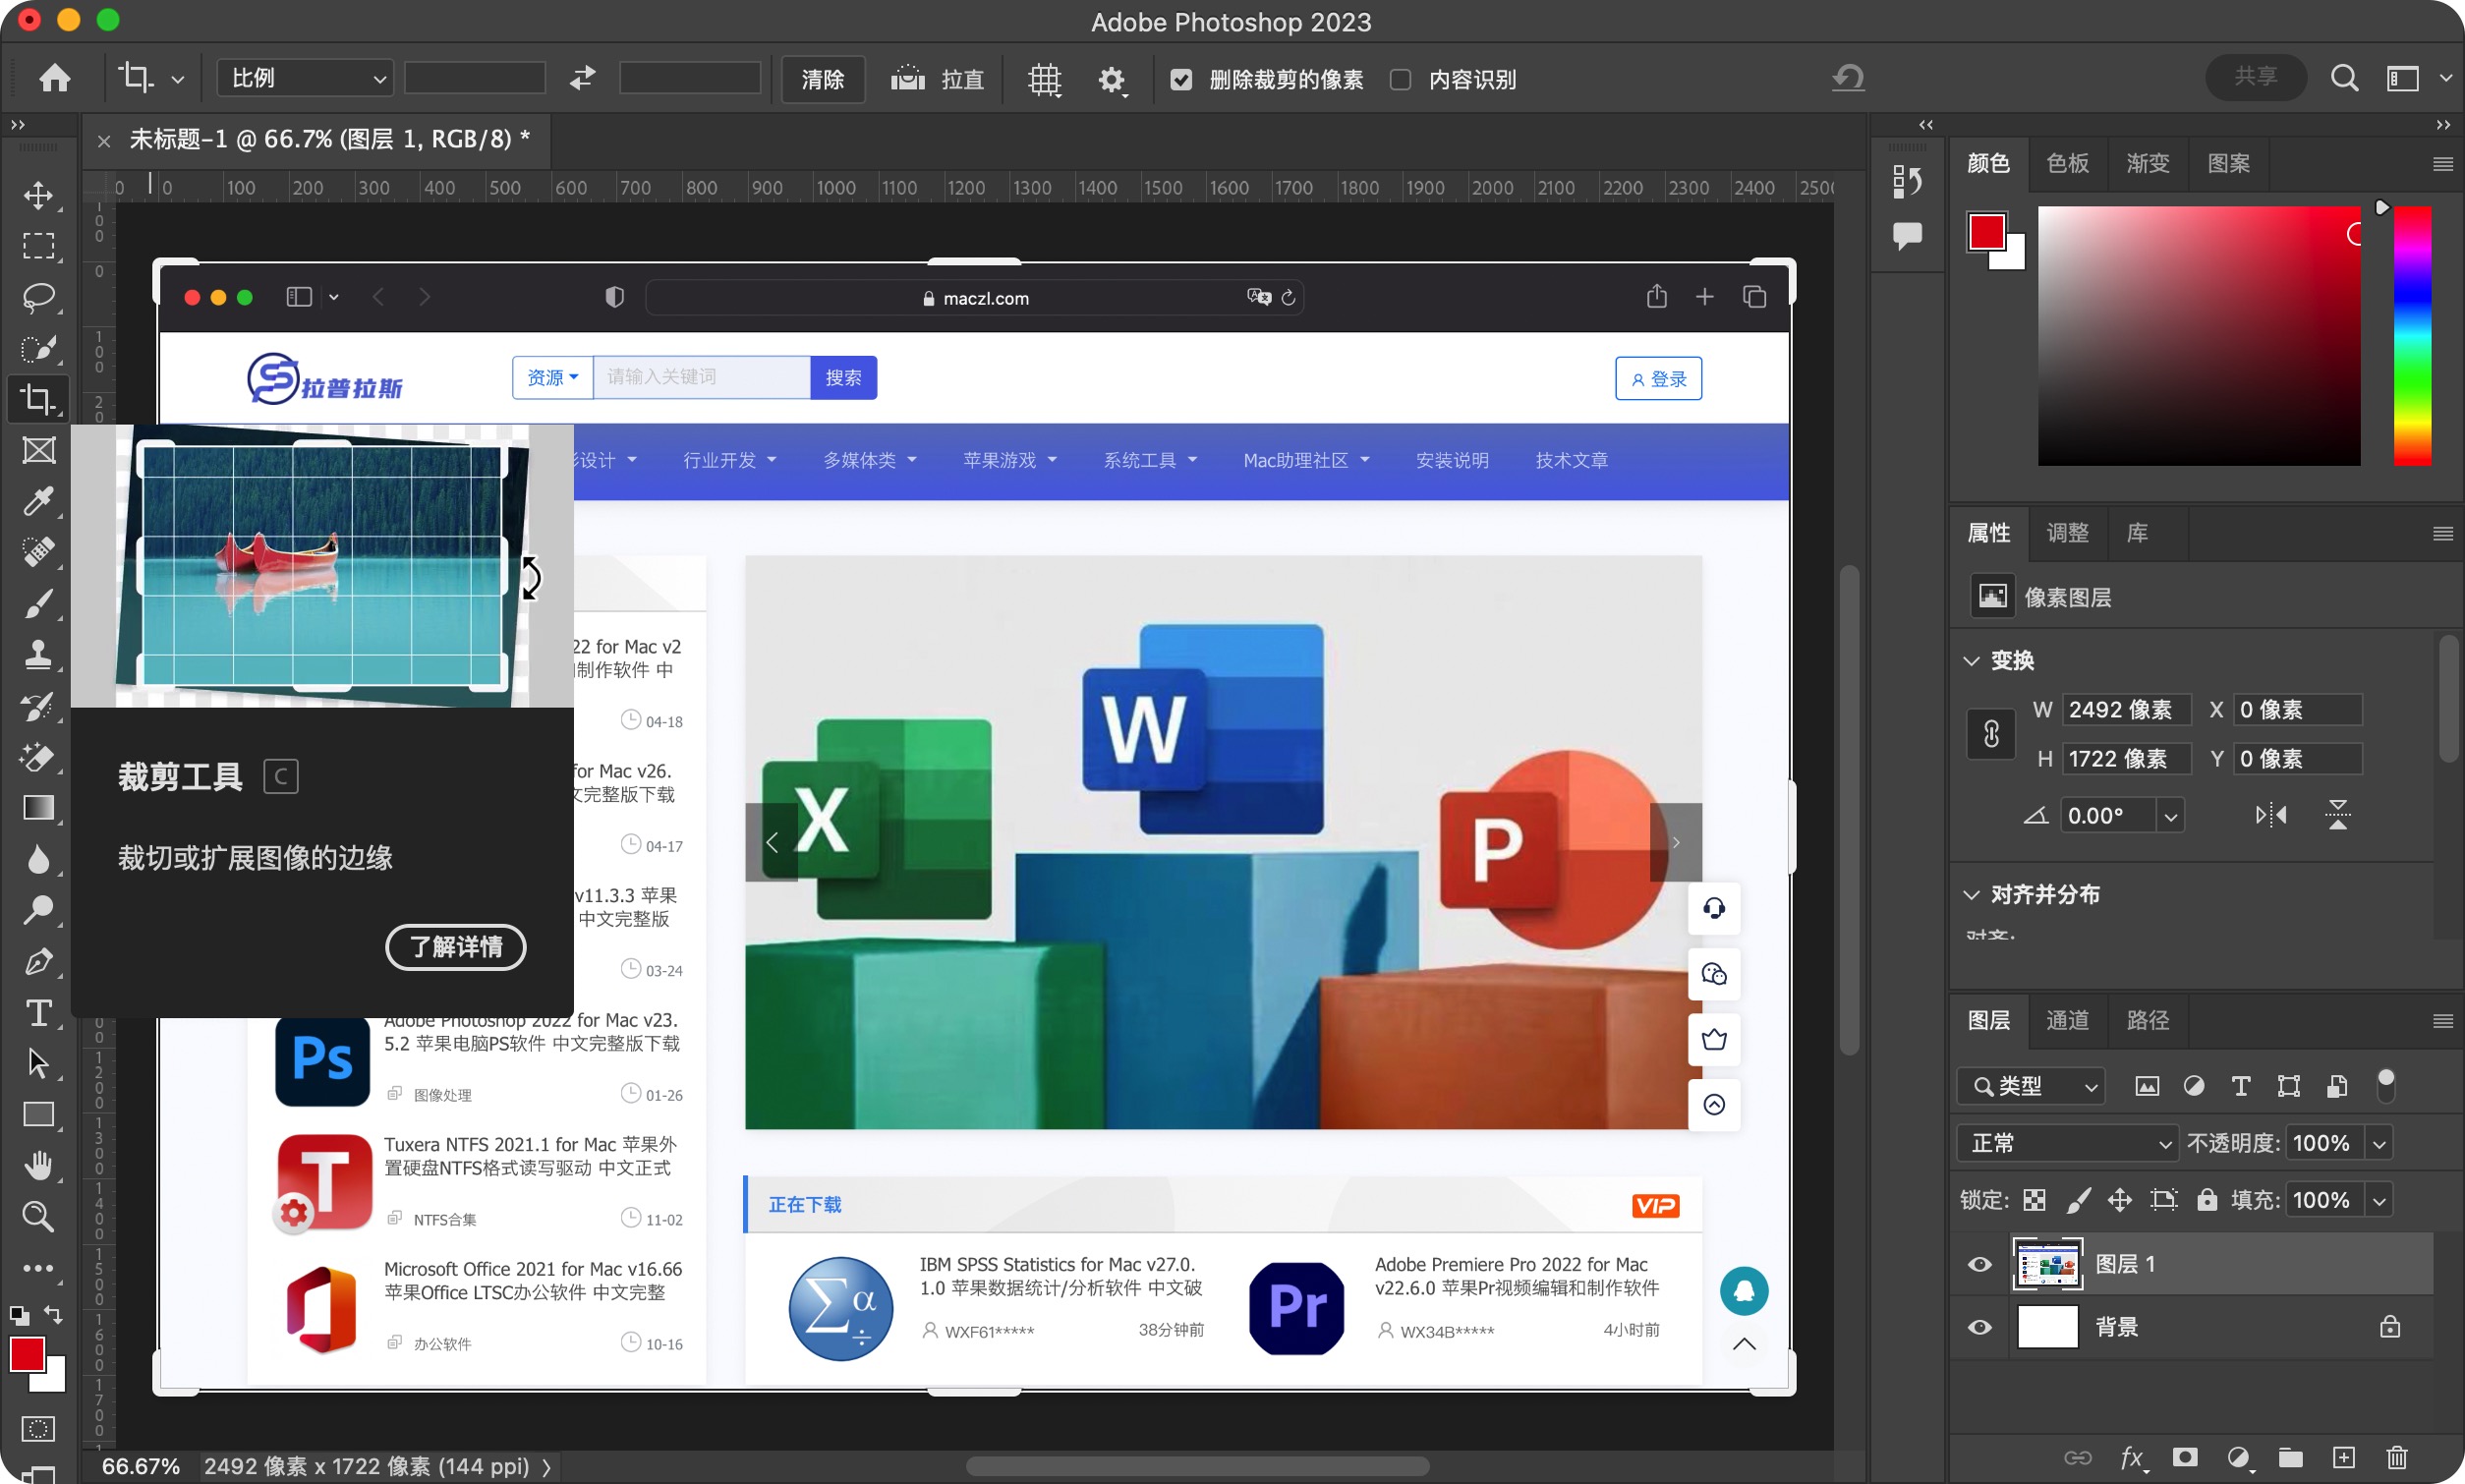Open the 比例 ratio dropdown

[305, 78]
